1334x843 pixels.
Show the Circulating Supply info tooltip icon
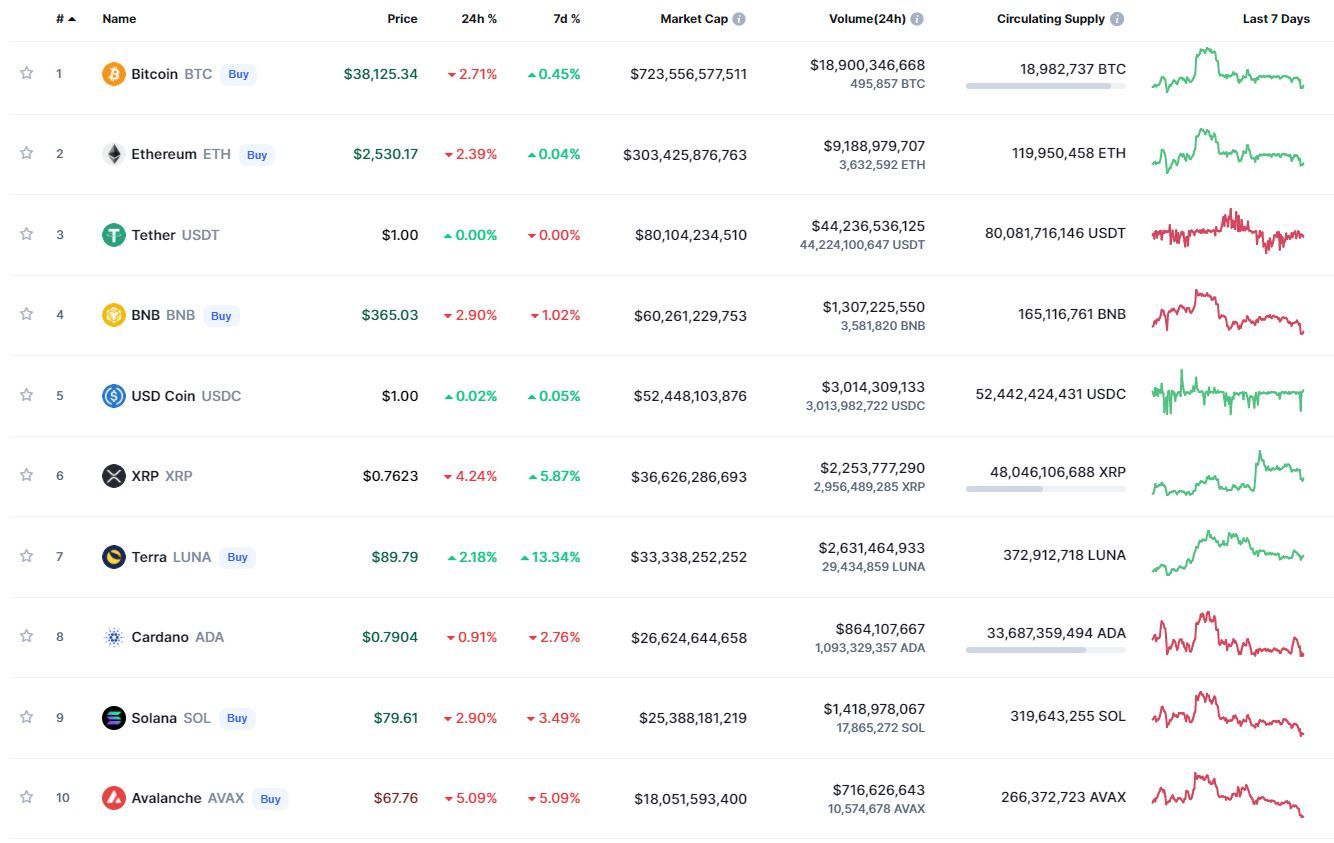click(x=1117, y=19)
